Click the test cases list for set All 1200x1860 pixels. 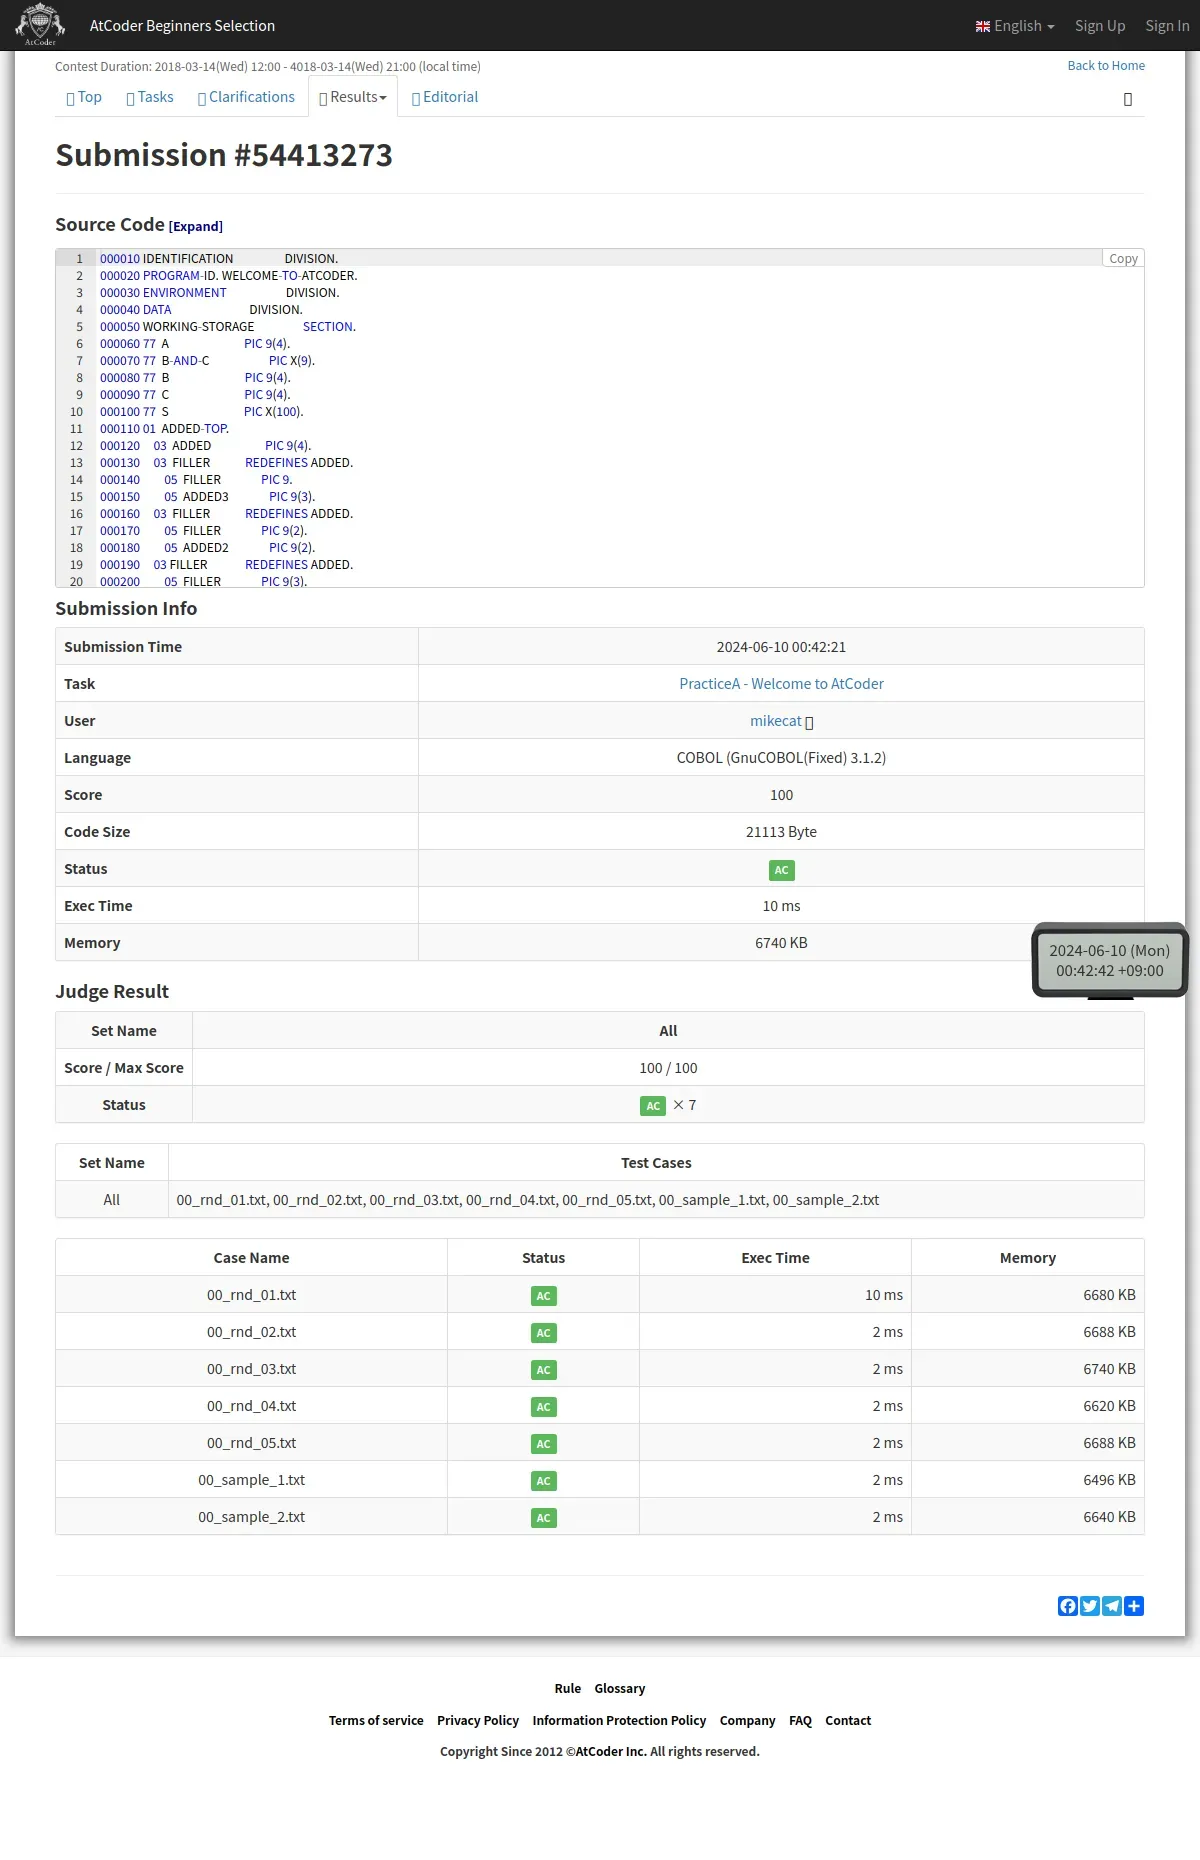click(x=527, y=1200)
